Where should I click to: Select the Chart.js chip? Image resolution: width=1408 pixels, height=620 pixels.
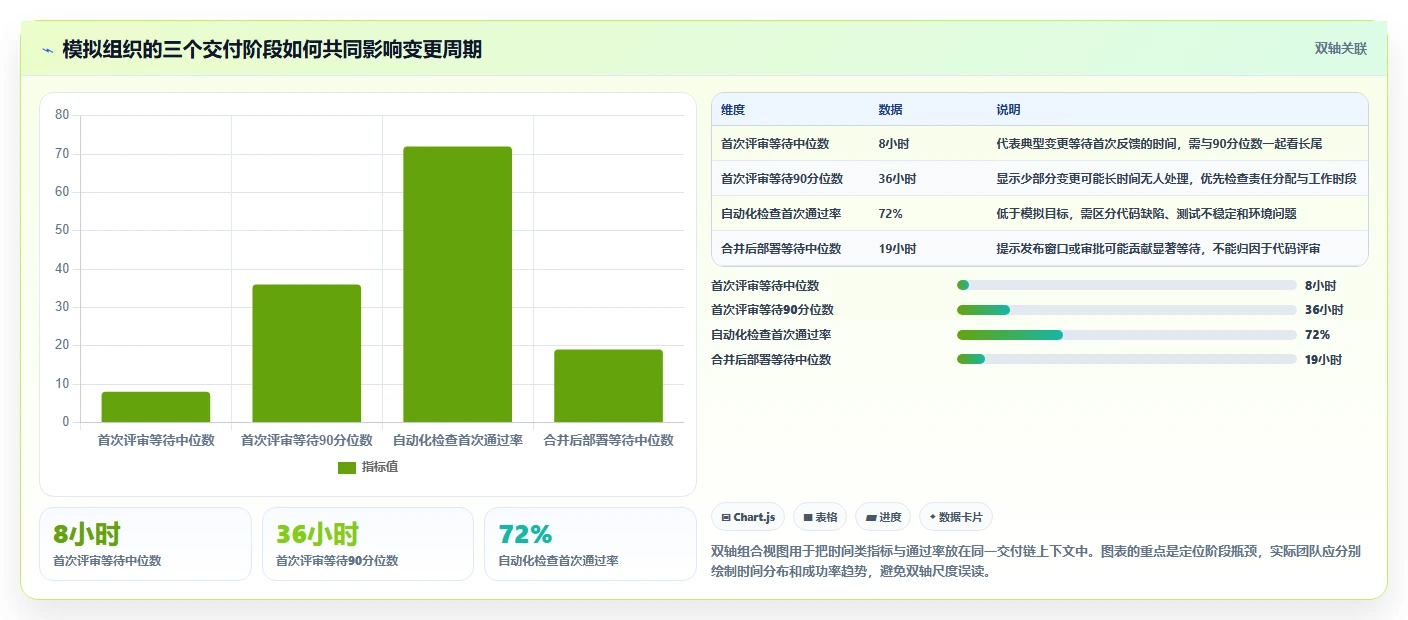pyautogui.click(x=748, y=517)
